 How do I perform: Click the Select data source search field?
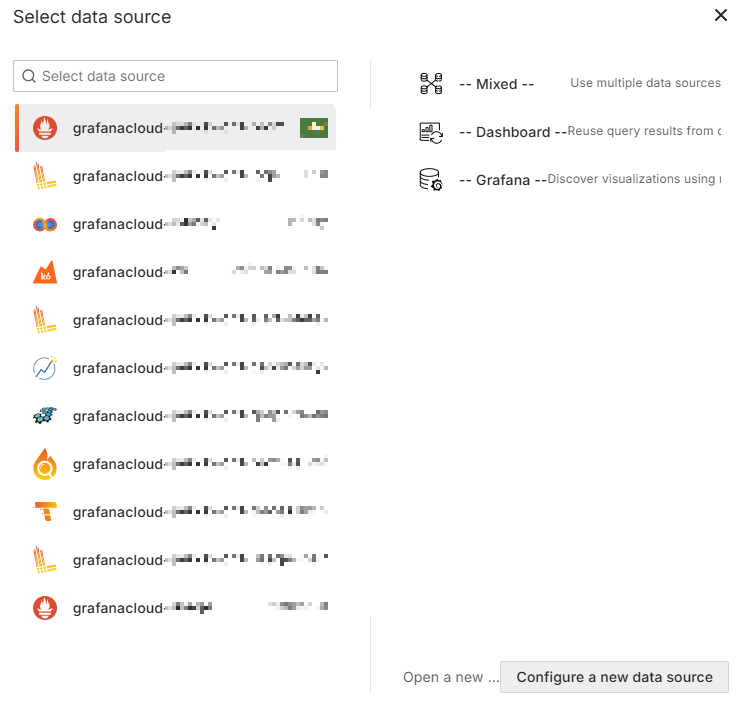[x=175, y=76]
